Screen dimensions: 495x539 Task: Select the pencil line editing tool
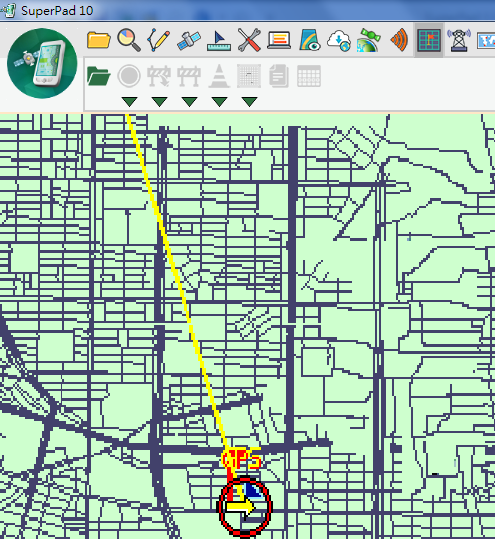point(158,40)
